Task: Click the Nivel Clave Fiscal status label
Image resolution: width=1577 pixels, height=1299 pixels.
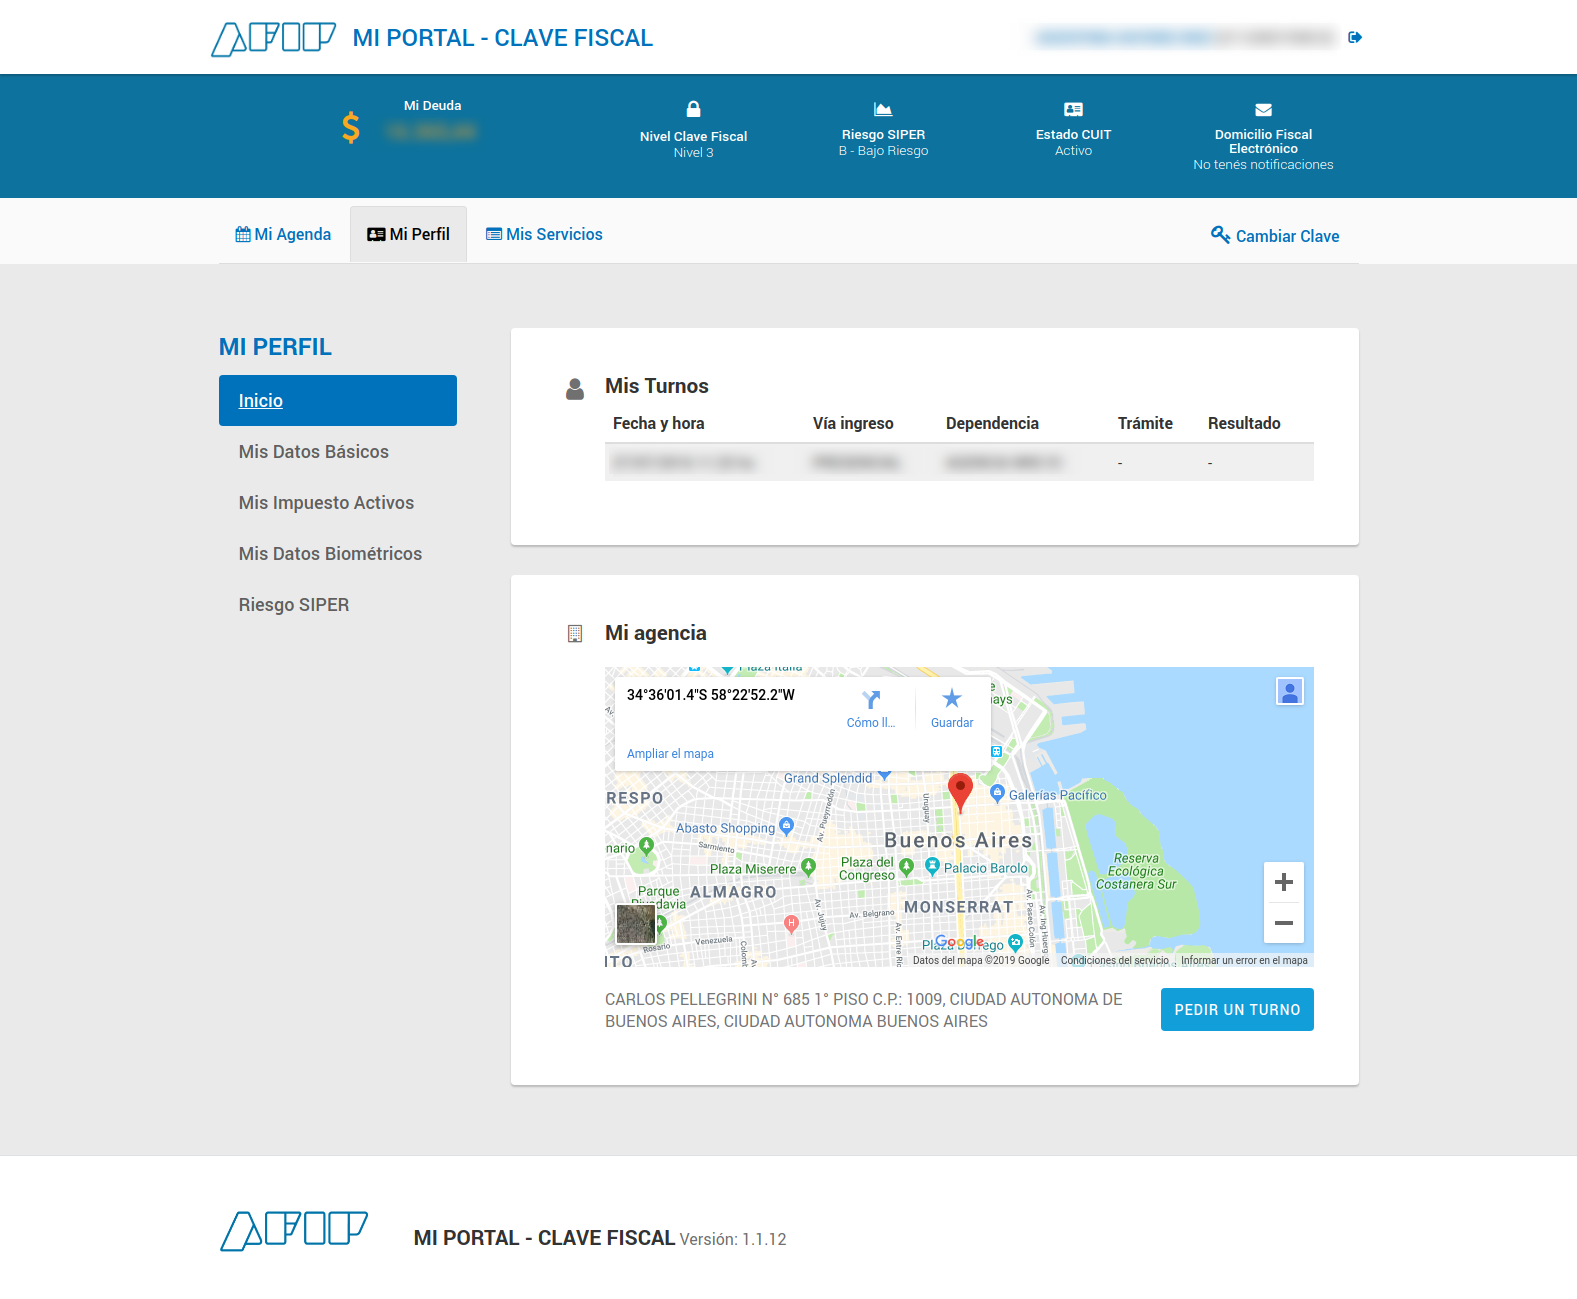Action: point(693,136)
